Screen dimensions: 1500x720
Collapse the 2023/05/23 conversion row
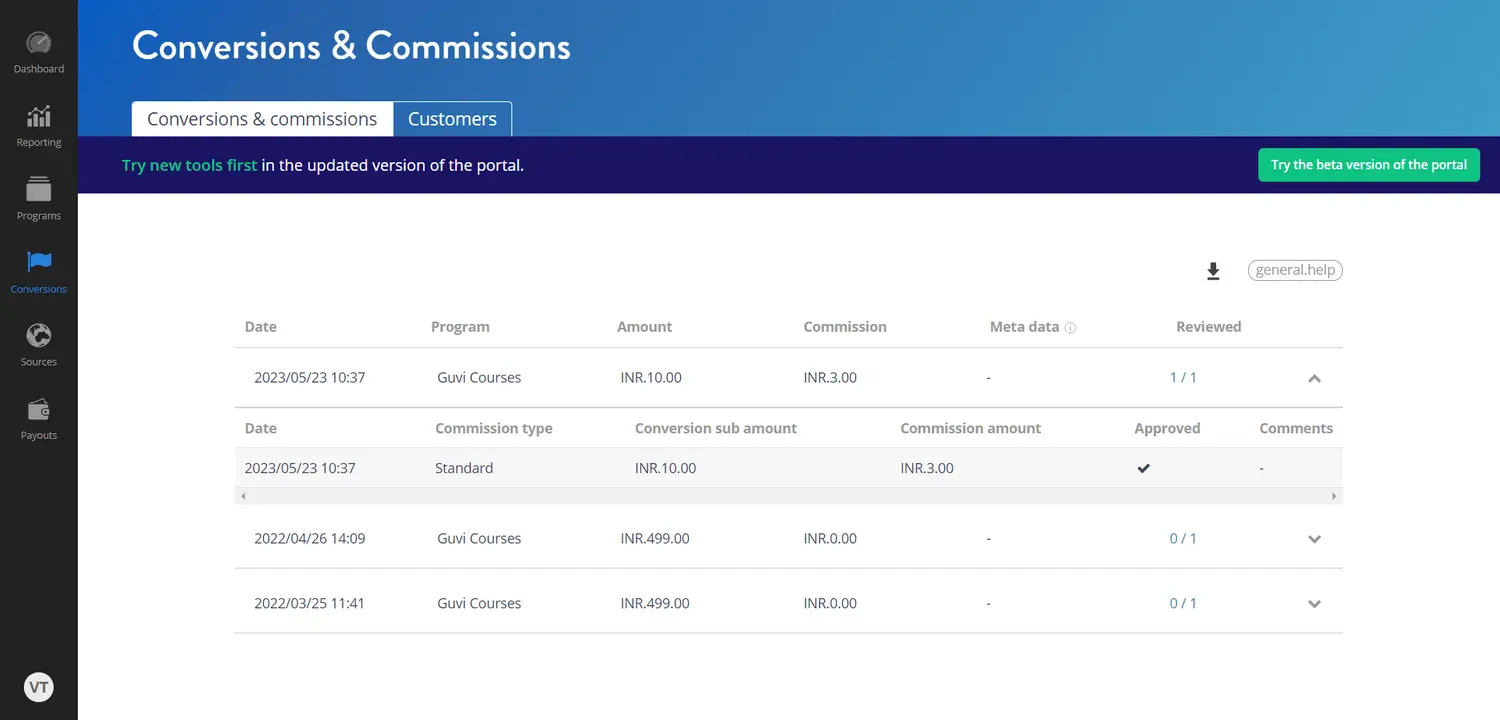tap(1314, 378)
